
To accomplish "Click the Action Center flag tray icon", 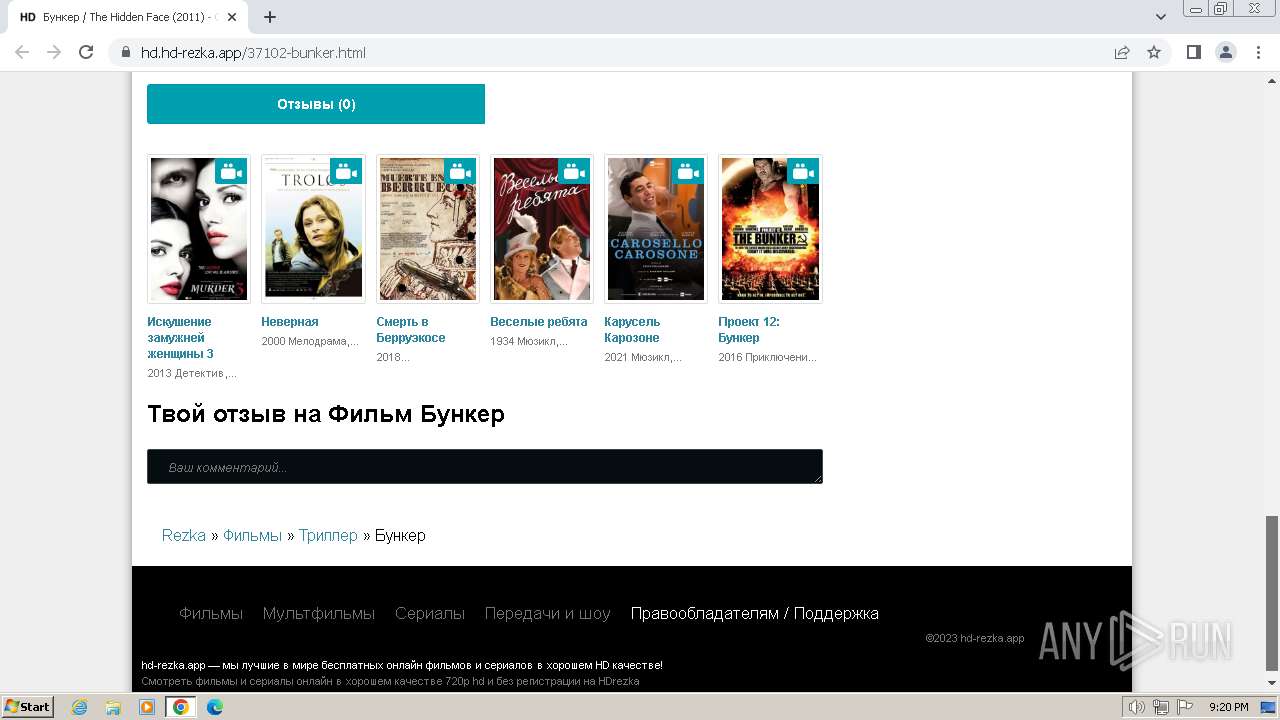I will tap(1185, 707).
